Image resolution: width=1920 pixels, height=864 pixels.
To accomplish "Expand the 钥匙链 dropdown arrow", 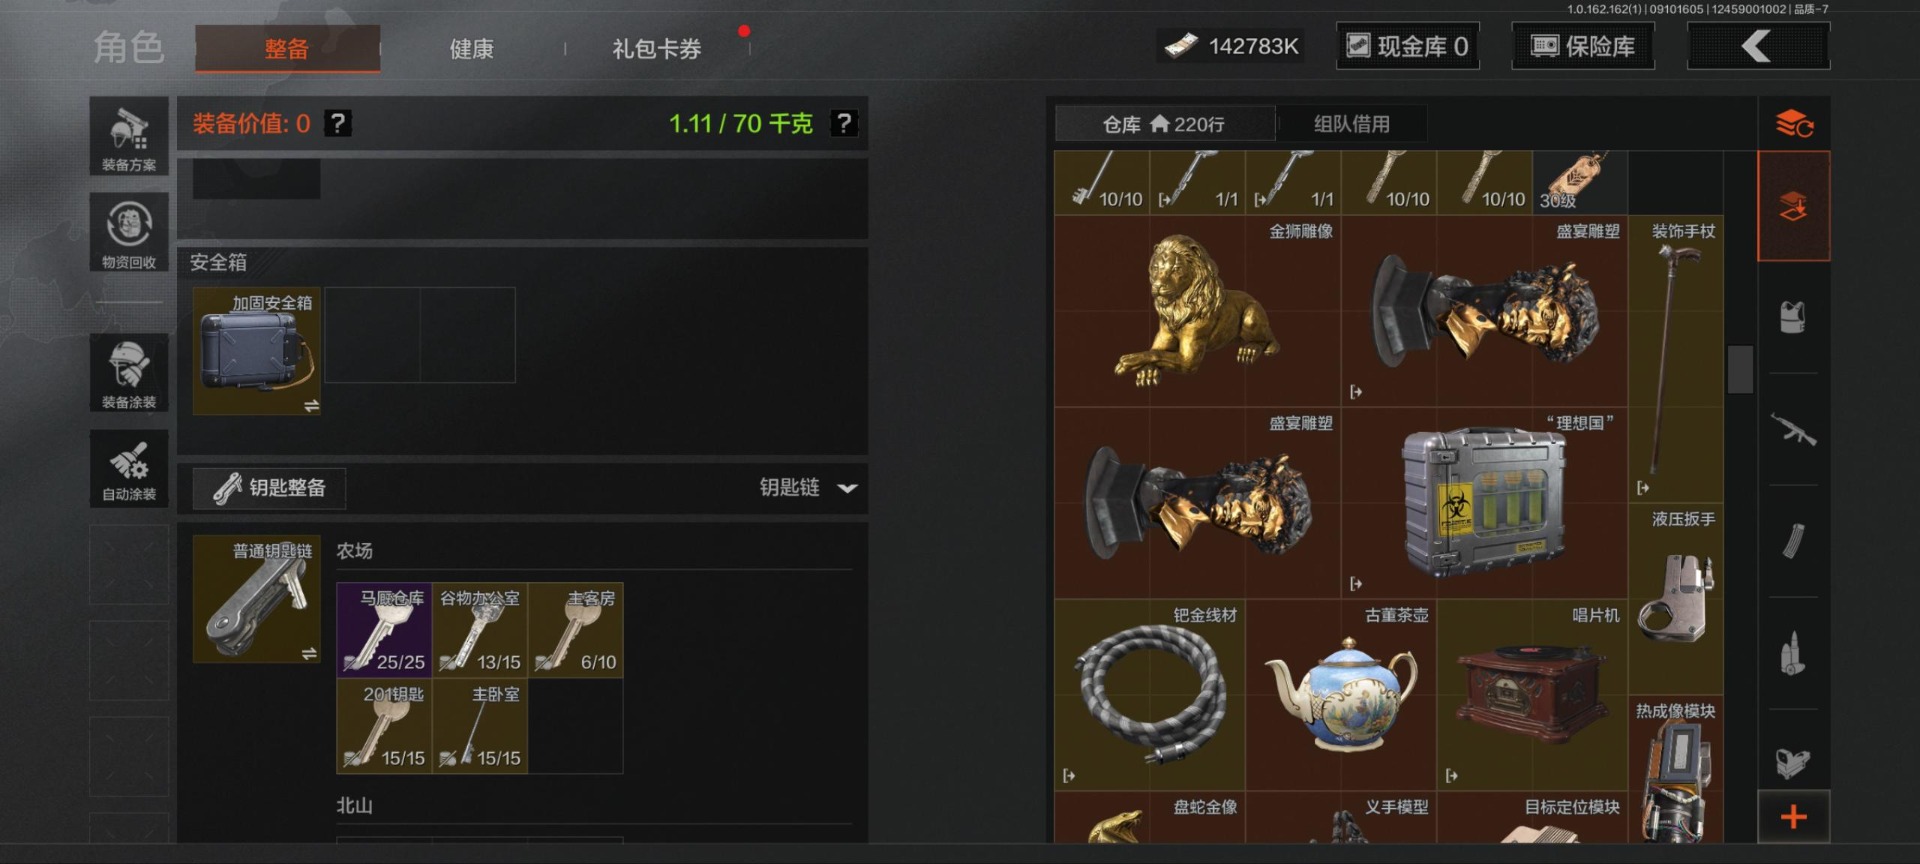I will click(847, 488).
